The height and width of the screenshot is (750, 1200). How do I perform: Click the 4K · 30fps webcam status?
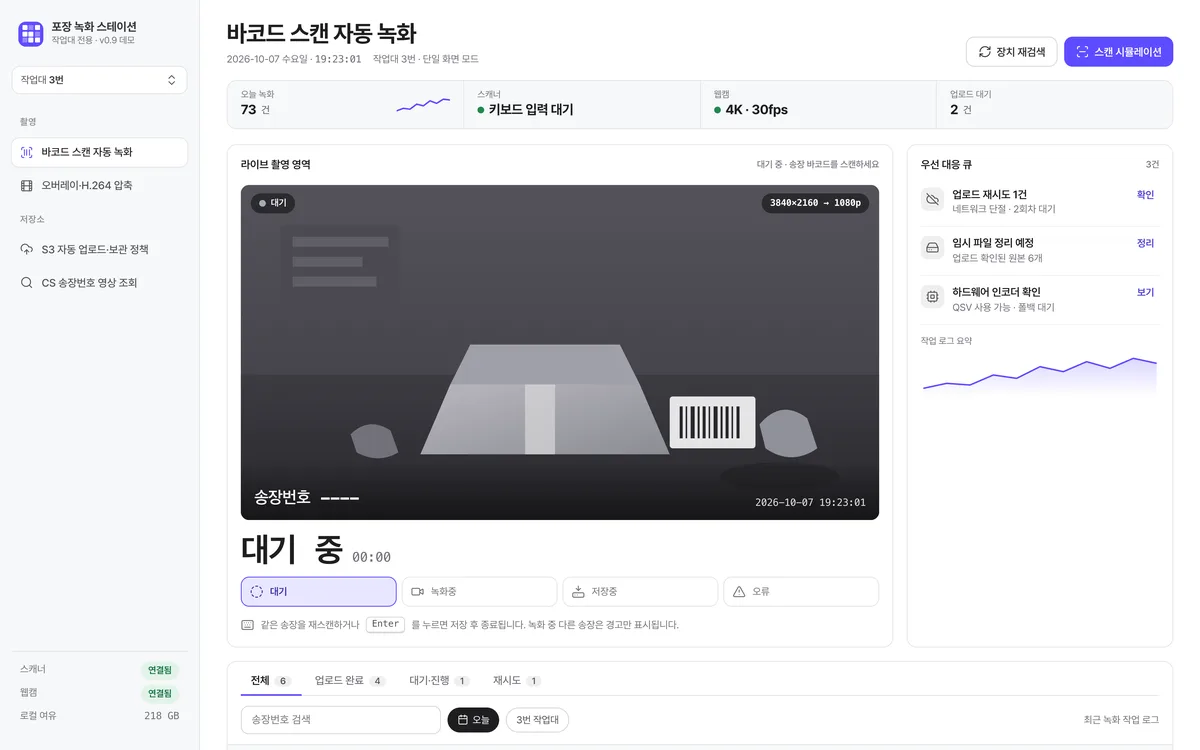click(751, 110)
